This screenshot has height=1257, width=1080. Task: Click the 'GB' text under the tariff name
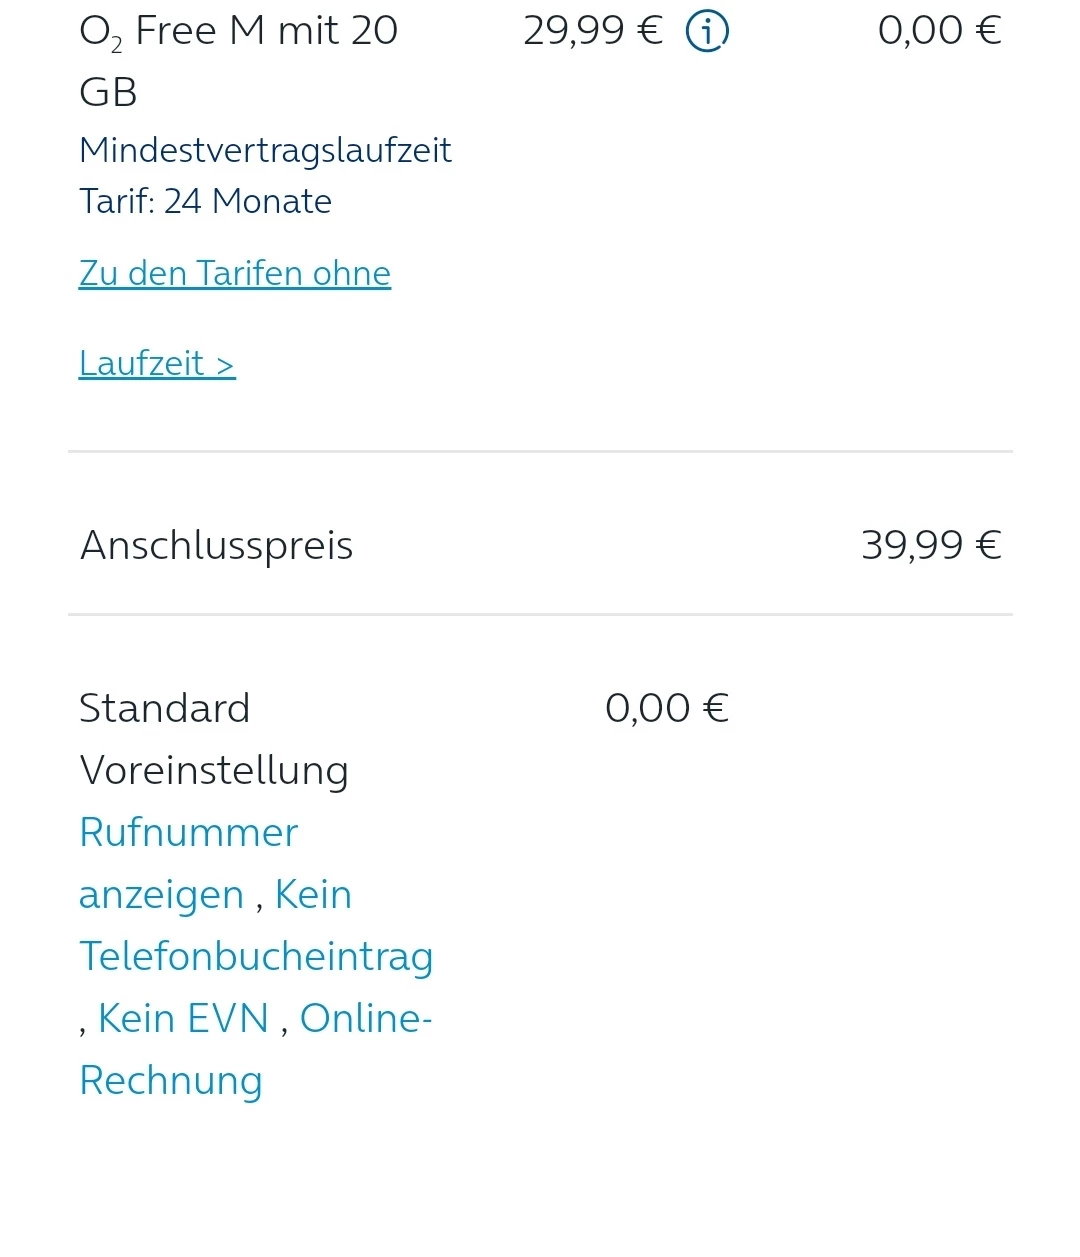(108, 92)
